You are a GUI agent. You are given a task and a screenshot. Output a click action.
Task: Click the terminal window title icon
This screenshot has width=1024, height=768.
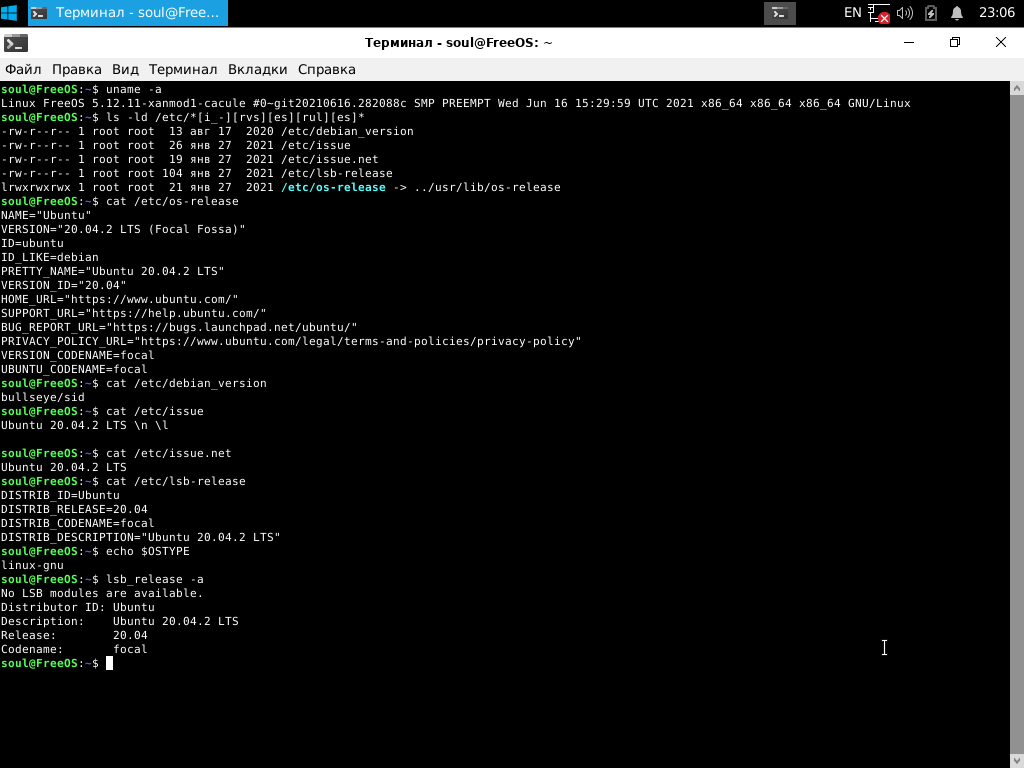click(16, 42)
